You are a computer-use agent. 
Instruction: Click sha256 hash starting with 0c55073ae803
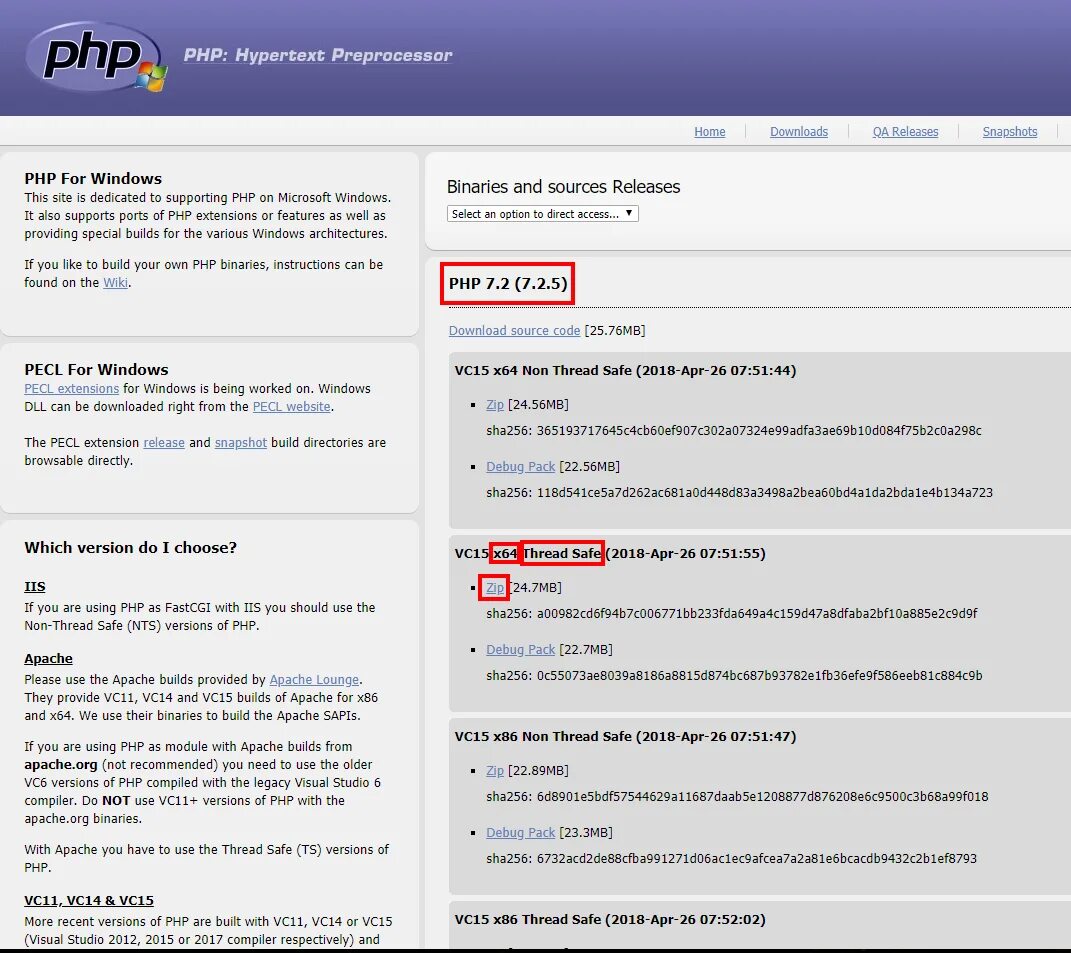point(760,676)
